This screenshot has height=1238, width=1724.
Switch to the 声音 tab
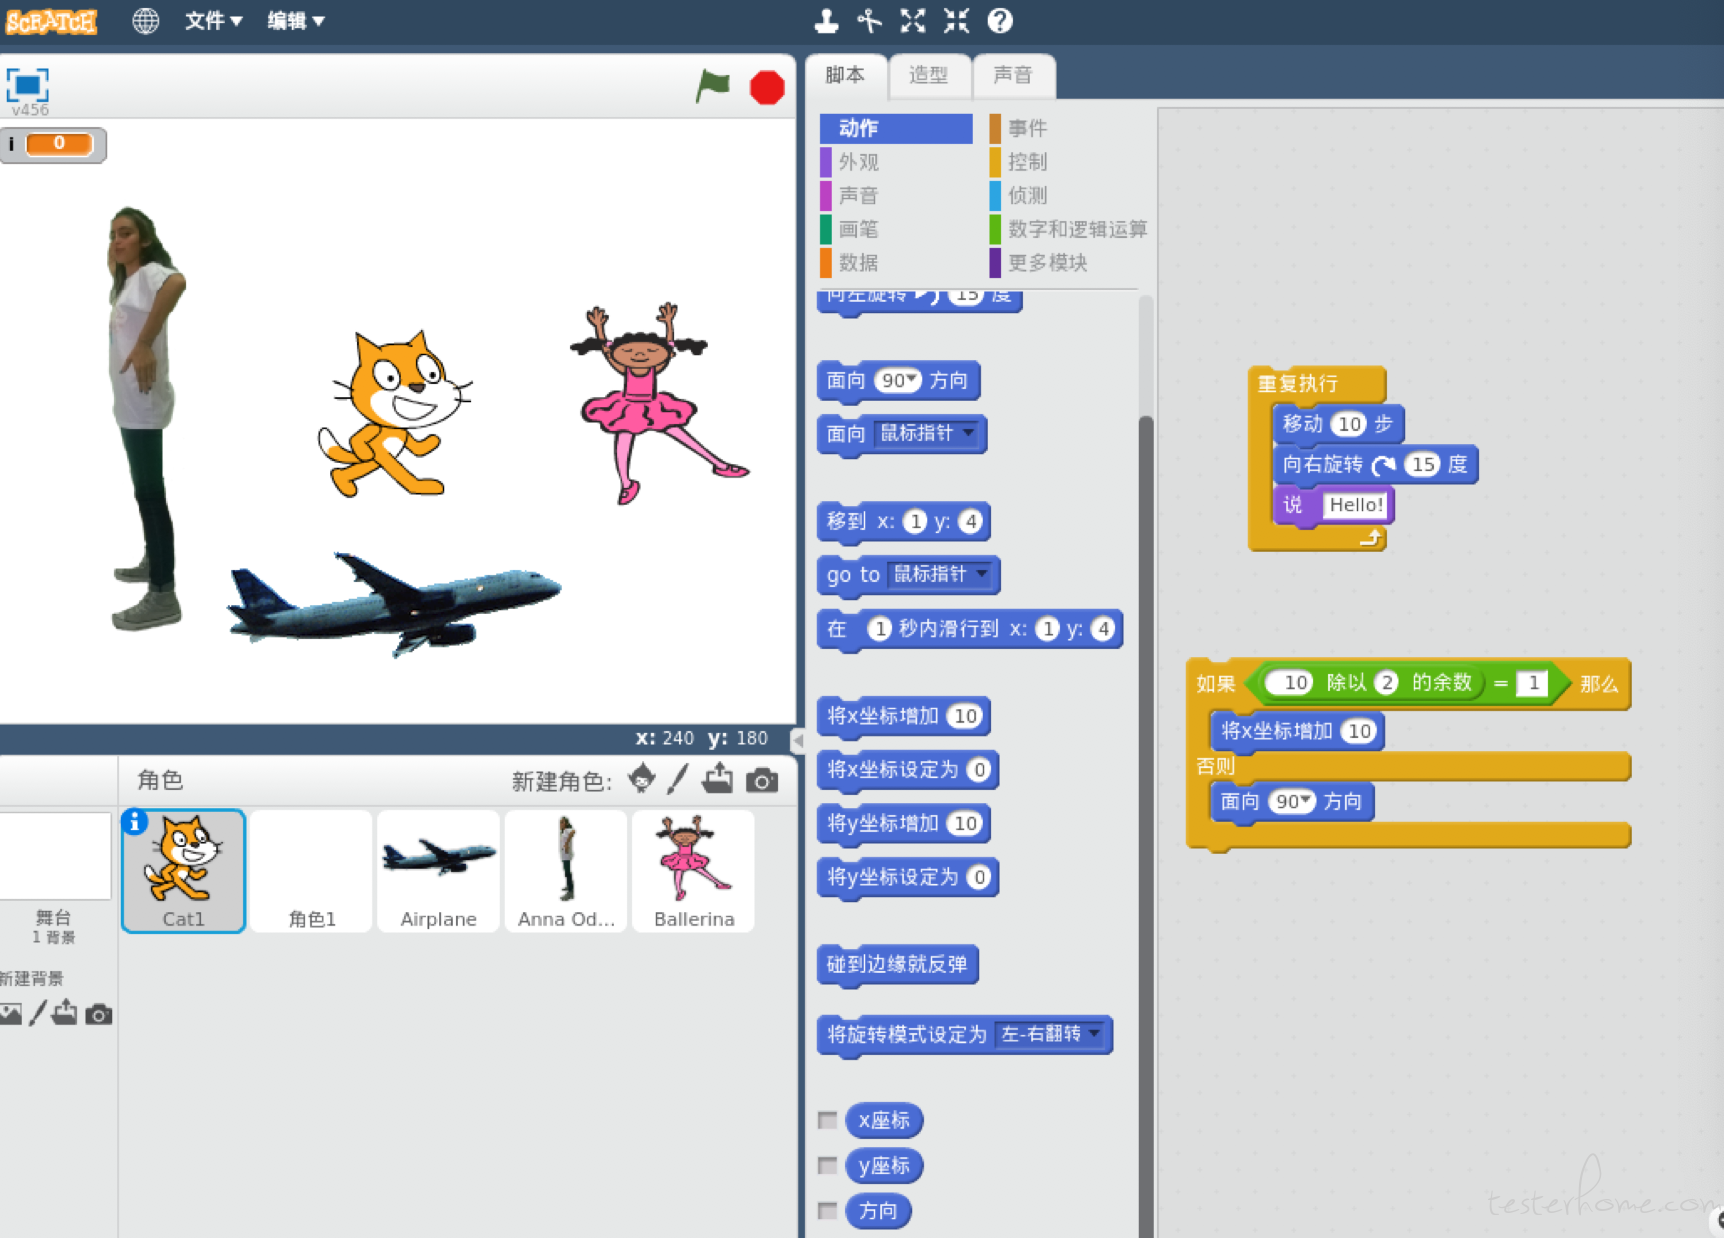[1013, 75]
